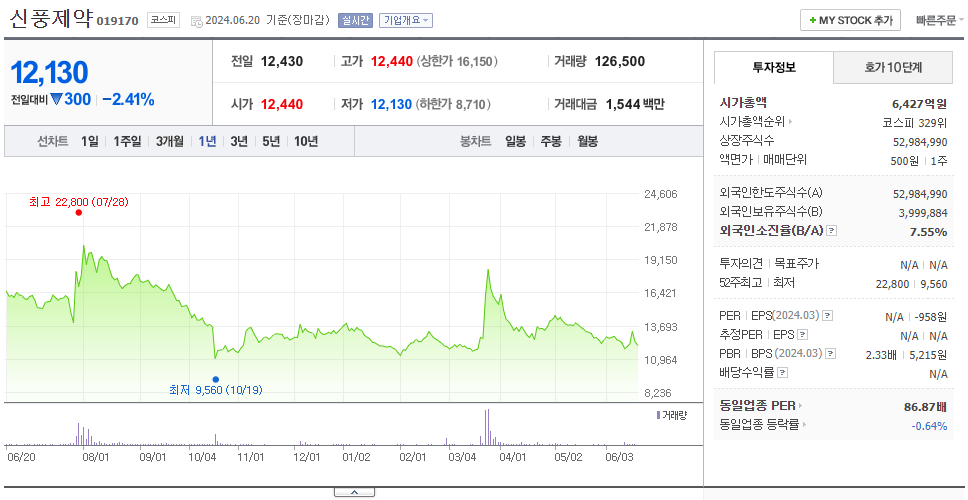
Task: Click the 코스피 market badge
Action: (163, 20)
